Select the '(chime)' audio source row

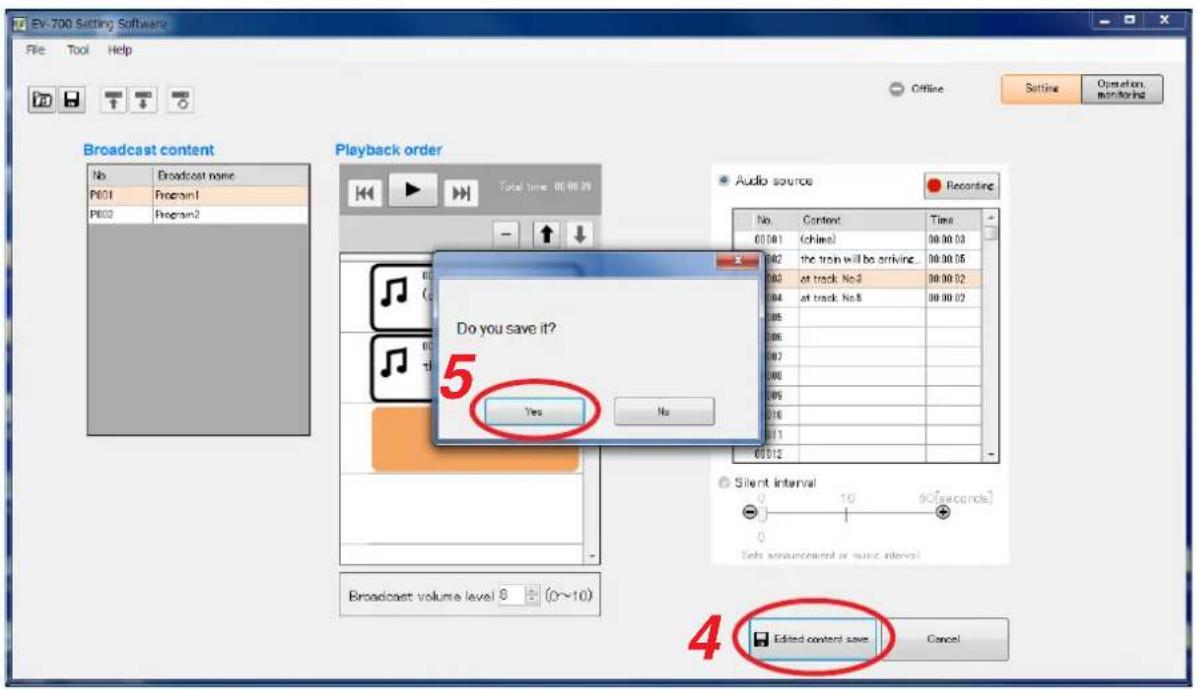coord(857,239)
